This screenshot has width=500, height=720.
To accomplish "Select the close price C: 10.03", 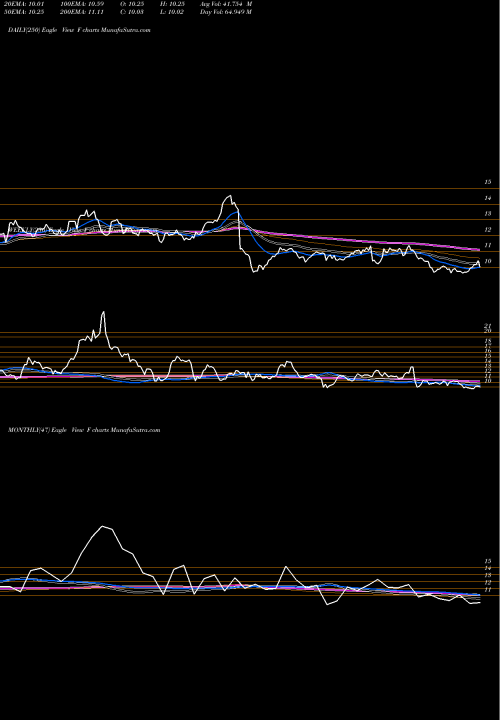I will pyautogui.click(x=133, y=12).
